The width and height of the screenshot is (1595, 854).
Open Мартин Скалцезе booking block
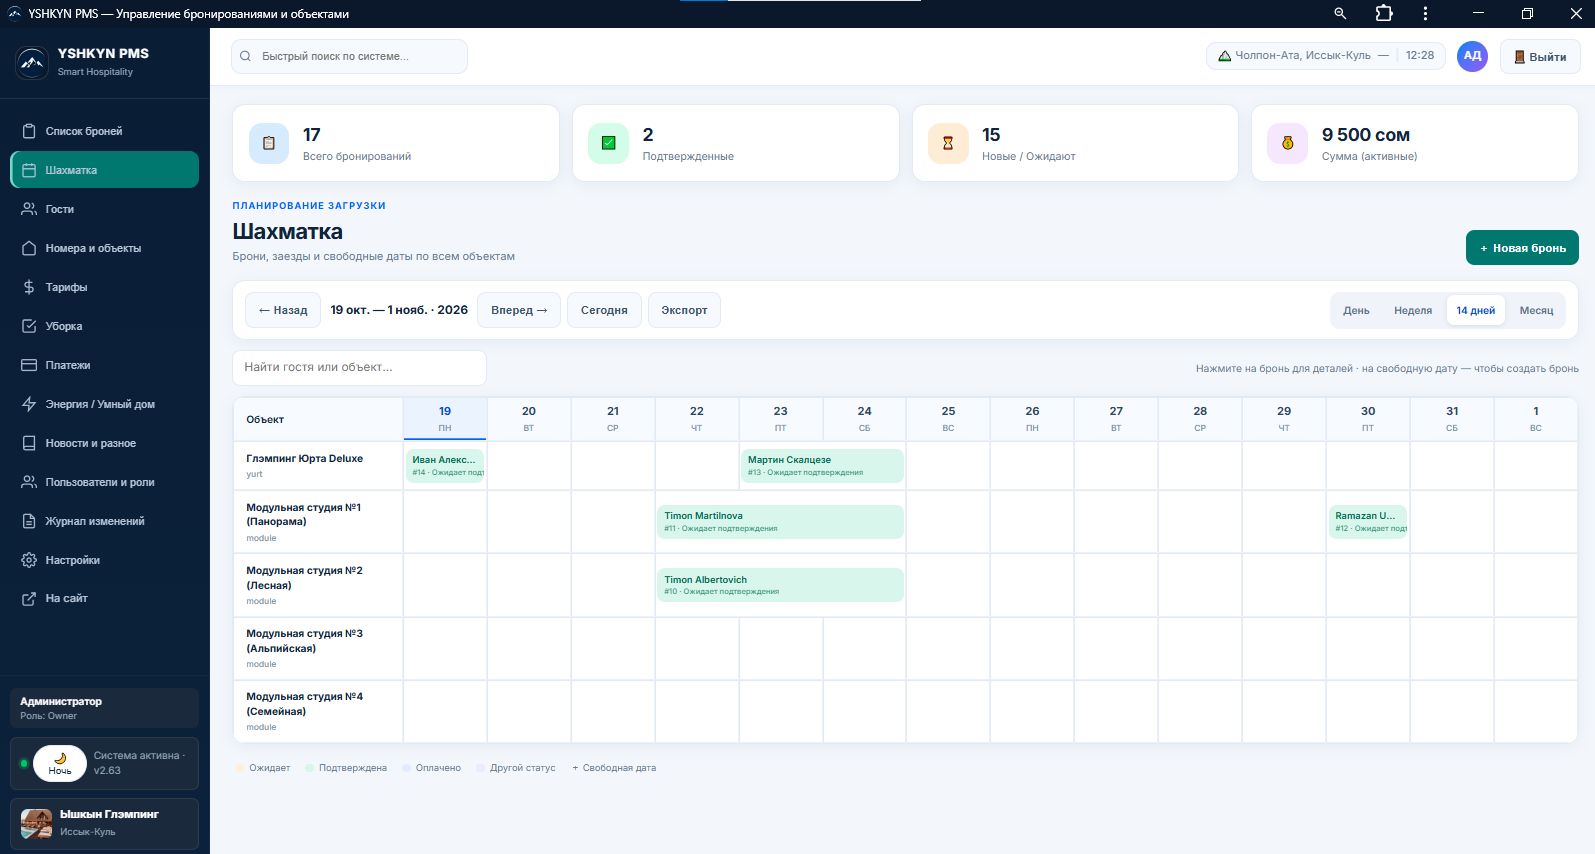[822, 466]
